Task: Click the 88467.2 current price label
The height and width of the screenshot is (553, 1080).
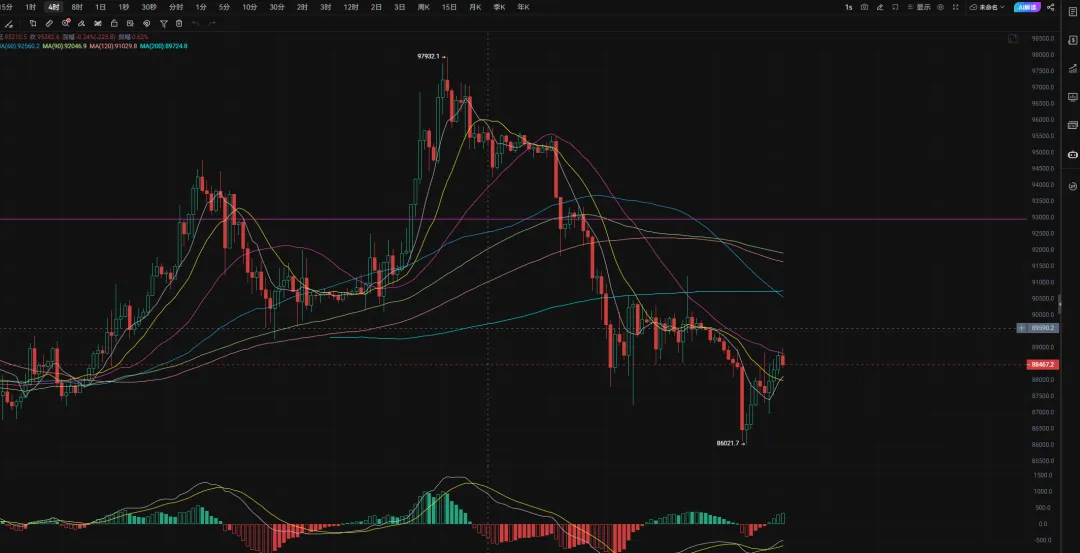Action: [x=1043, y=365]
